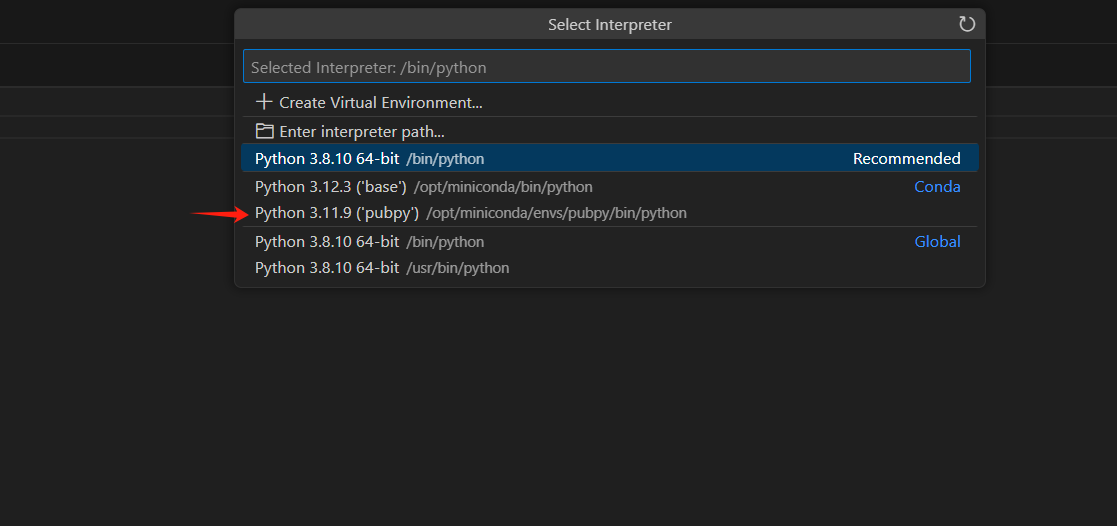Screen dimensions: 1117x526
Task: Pick Python 3.11.9 ('pubpy') interpreter
Action: (x=336, y=213)
